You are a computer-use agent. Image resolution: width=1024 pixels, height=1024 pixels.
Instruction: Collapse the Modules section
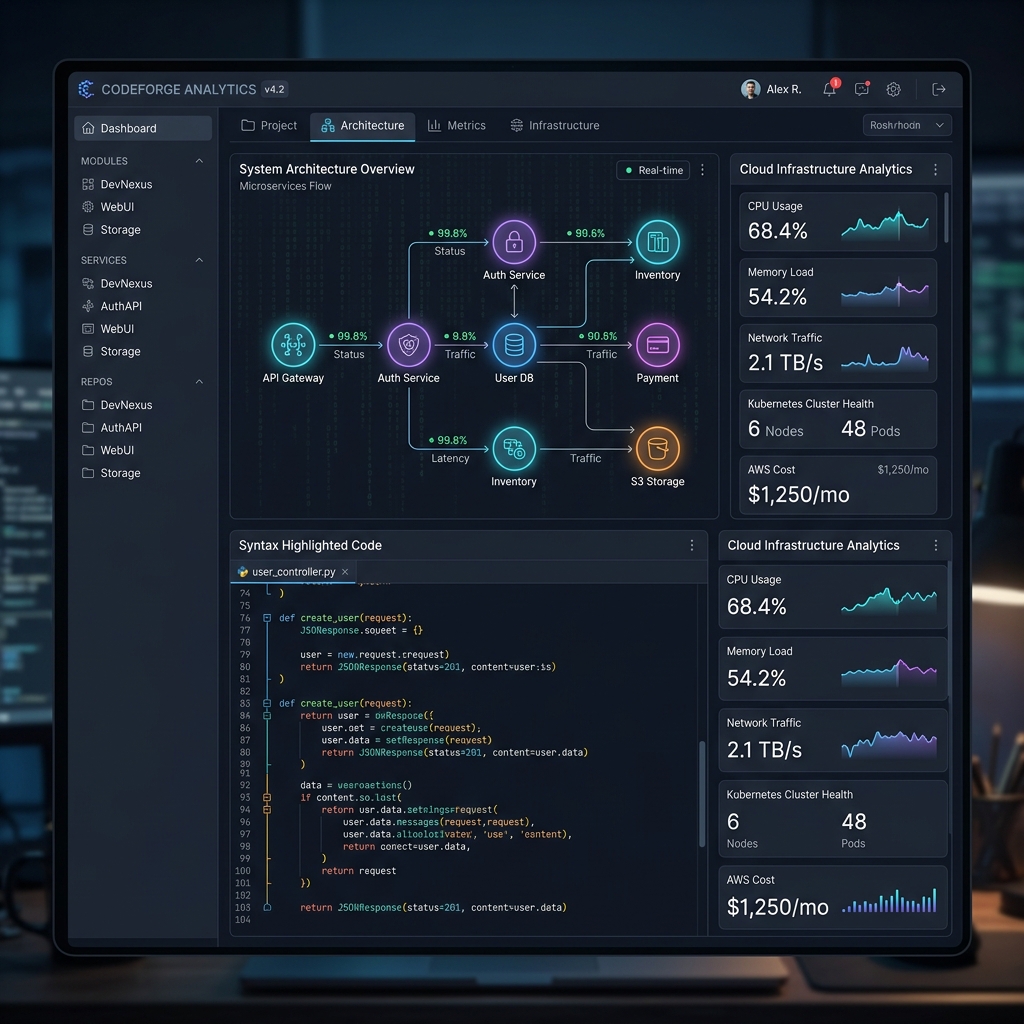(199, 161)
